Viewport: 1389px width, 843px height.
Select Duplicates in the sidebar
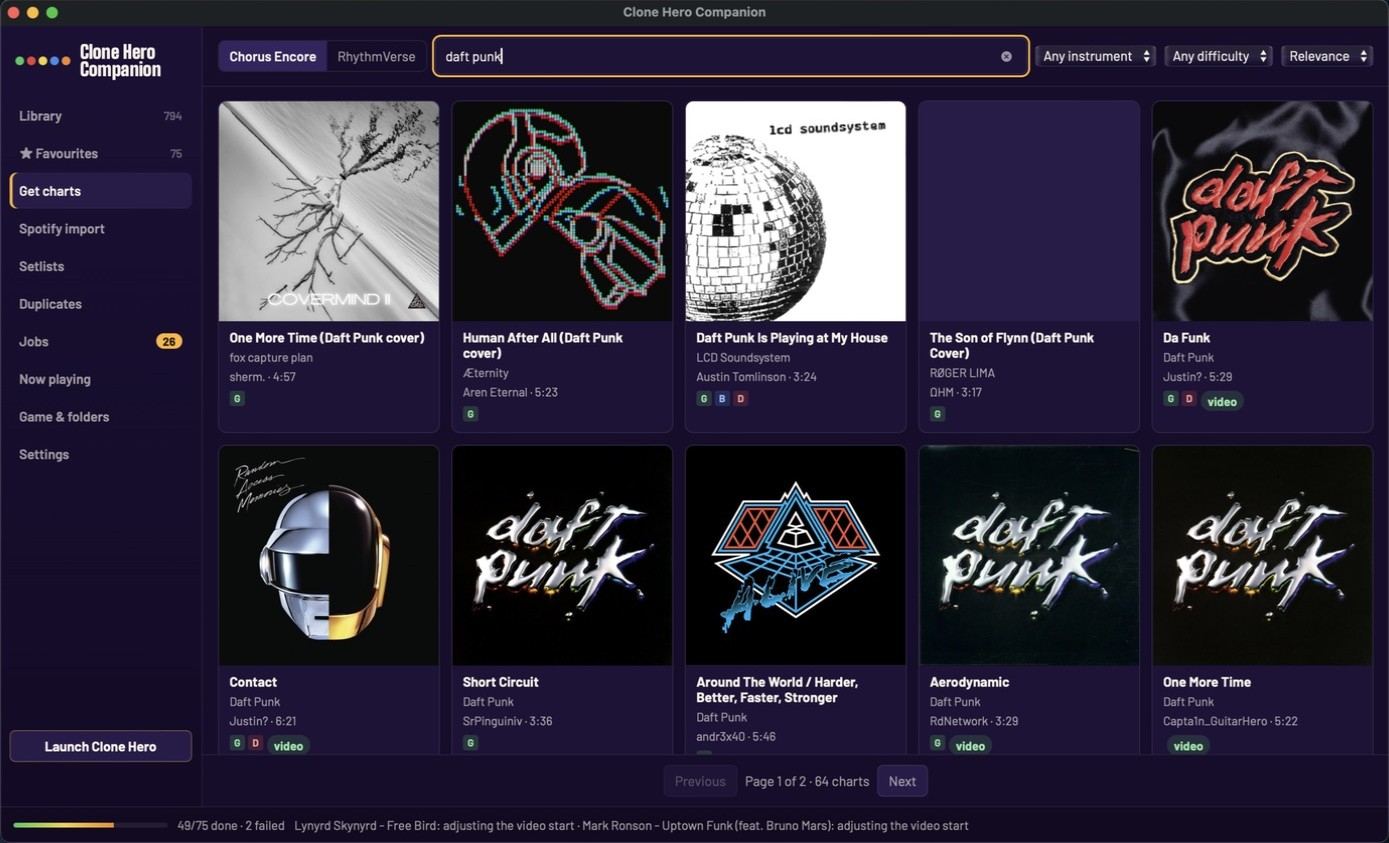100,304
